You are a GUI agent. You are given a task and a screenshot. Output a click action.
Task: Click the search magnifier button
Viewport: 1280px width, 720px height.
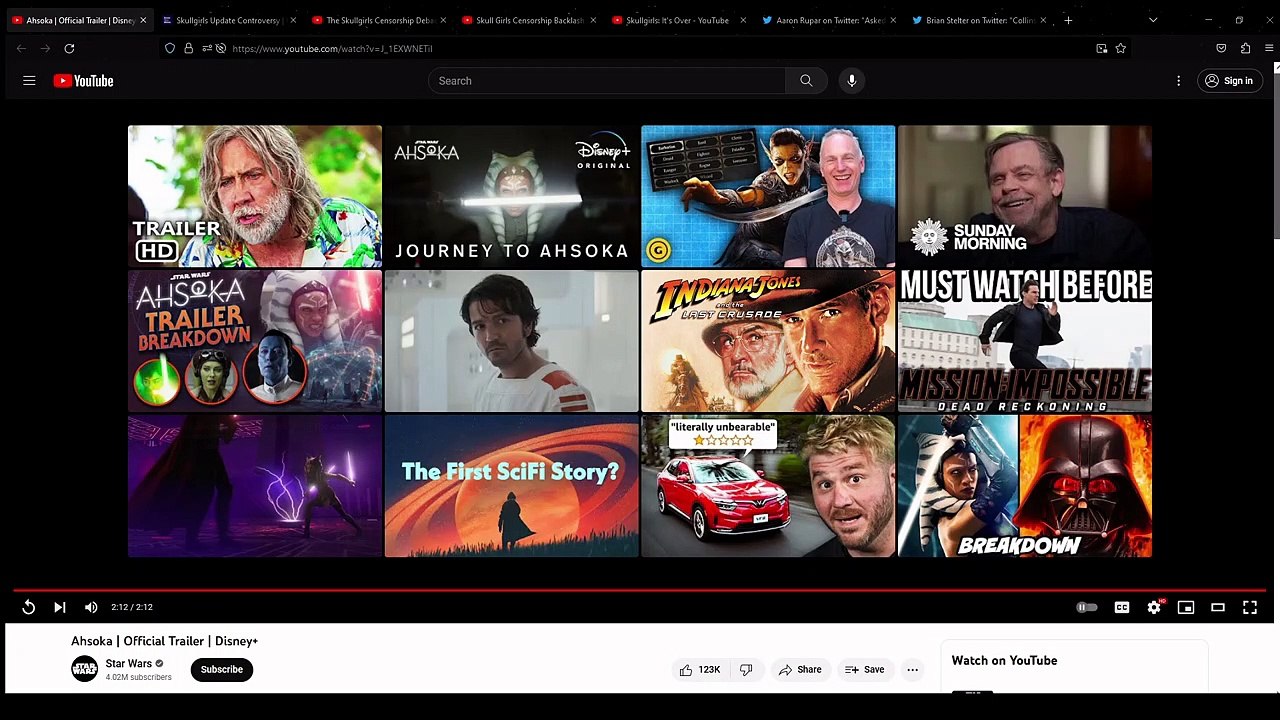click(806, 81)
